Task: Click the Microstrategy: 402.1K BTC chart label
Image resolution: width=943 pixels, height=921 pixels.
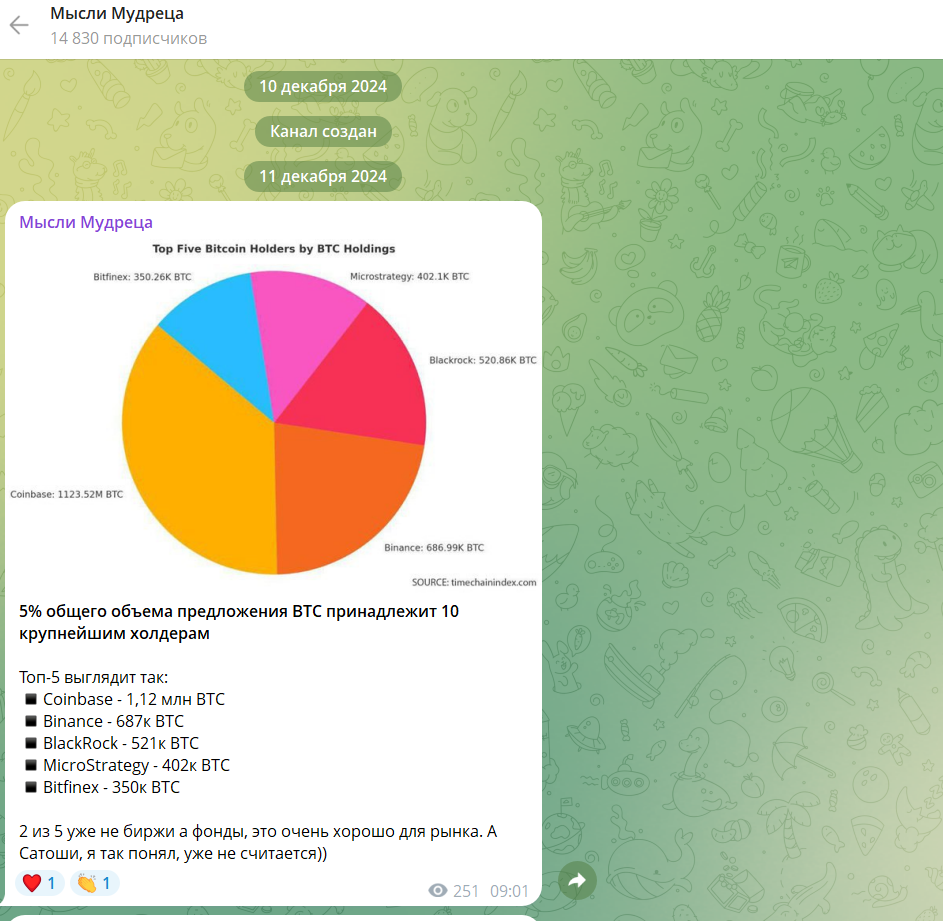Action: [x=410, y=277]
